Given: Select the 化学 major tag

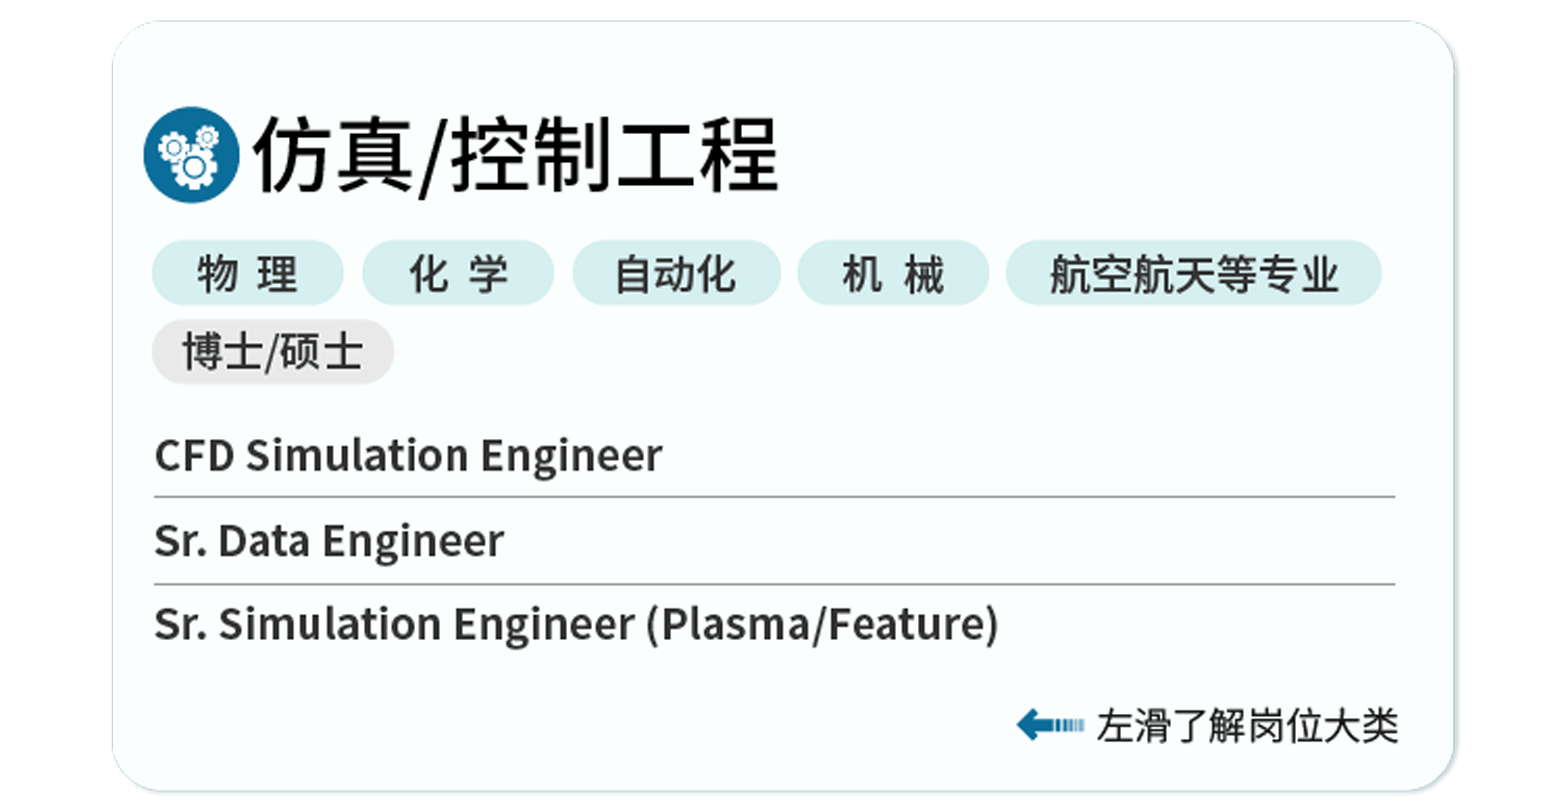Looking at the screenshot, I should coord(458,273).
